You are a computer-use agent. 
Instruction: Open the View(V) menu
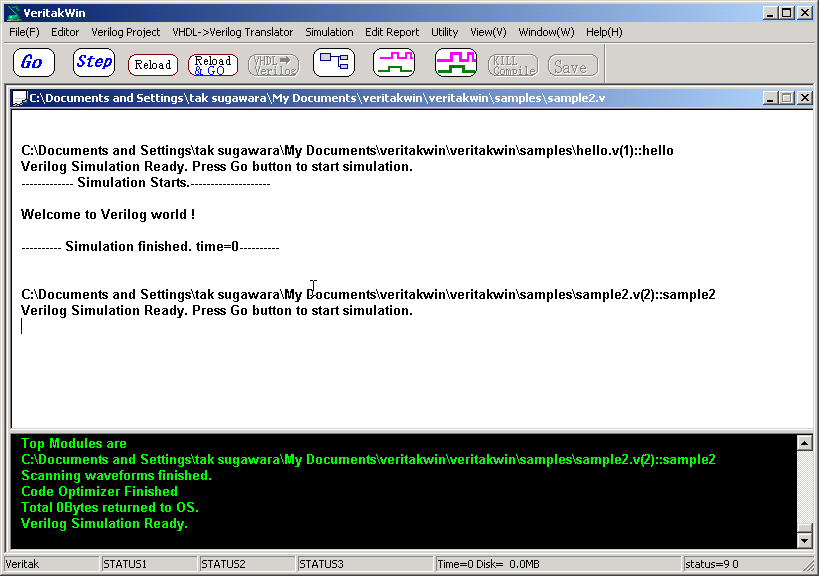click(488, 32)
